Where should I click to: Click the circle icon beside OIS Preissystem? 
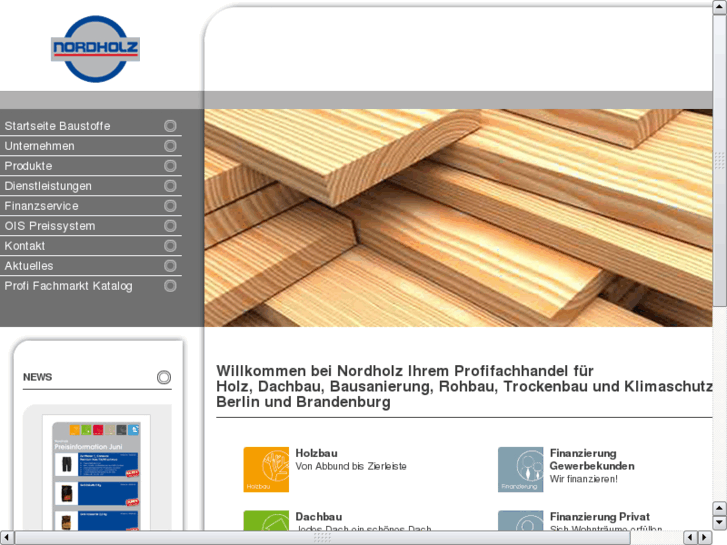(170, 225)
